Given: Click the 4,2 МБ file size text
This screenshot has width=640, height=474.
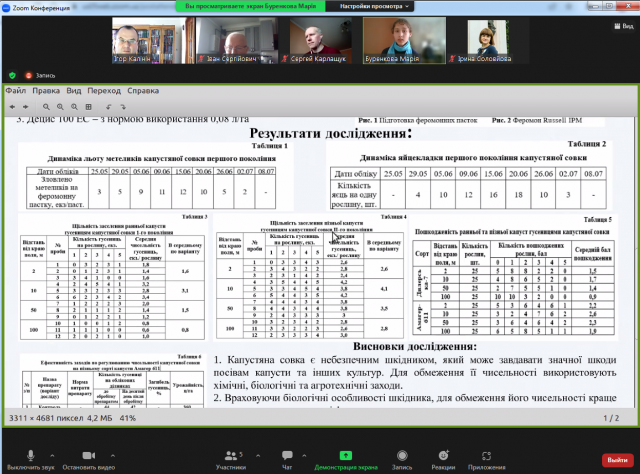Looking at the screenshot, I should pyautogui.click(x=100, y=418).
